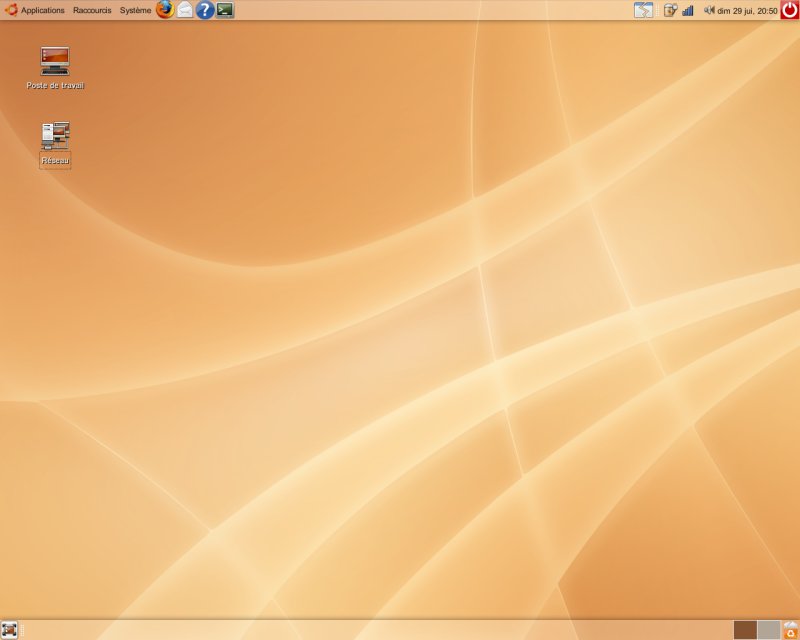800x640 pixels.
Task: Open the Trash applet in bottom panel
Action: (791, 630)
